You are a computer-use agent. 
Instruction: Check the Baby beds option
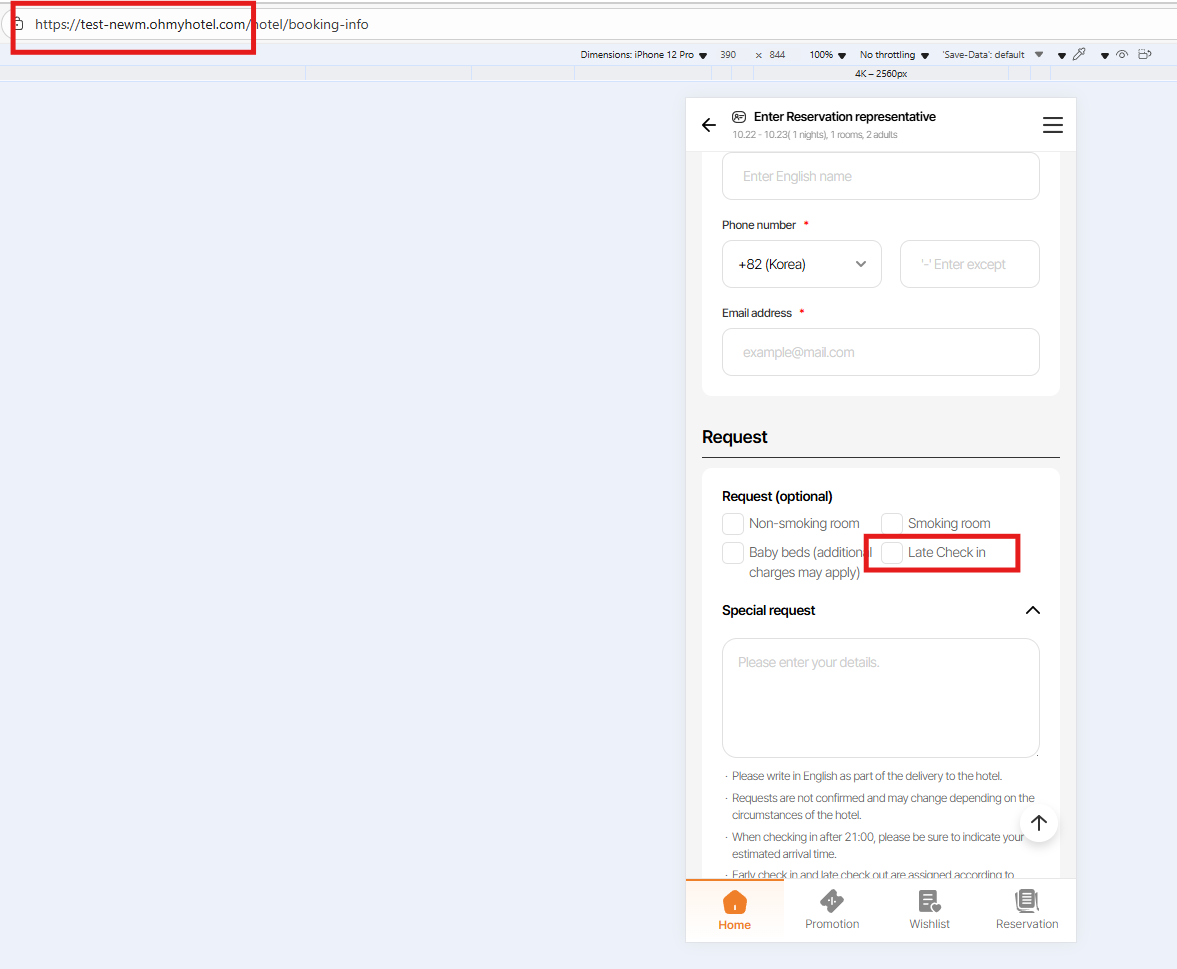click(x=733, y=552)
